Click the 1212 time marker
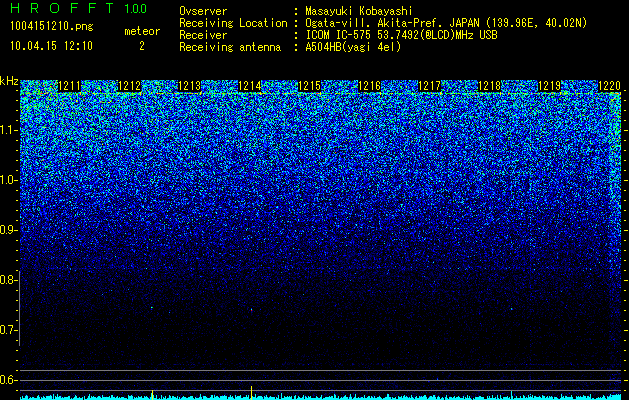 (x=130, y=85)
